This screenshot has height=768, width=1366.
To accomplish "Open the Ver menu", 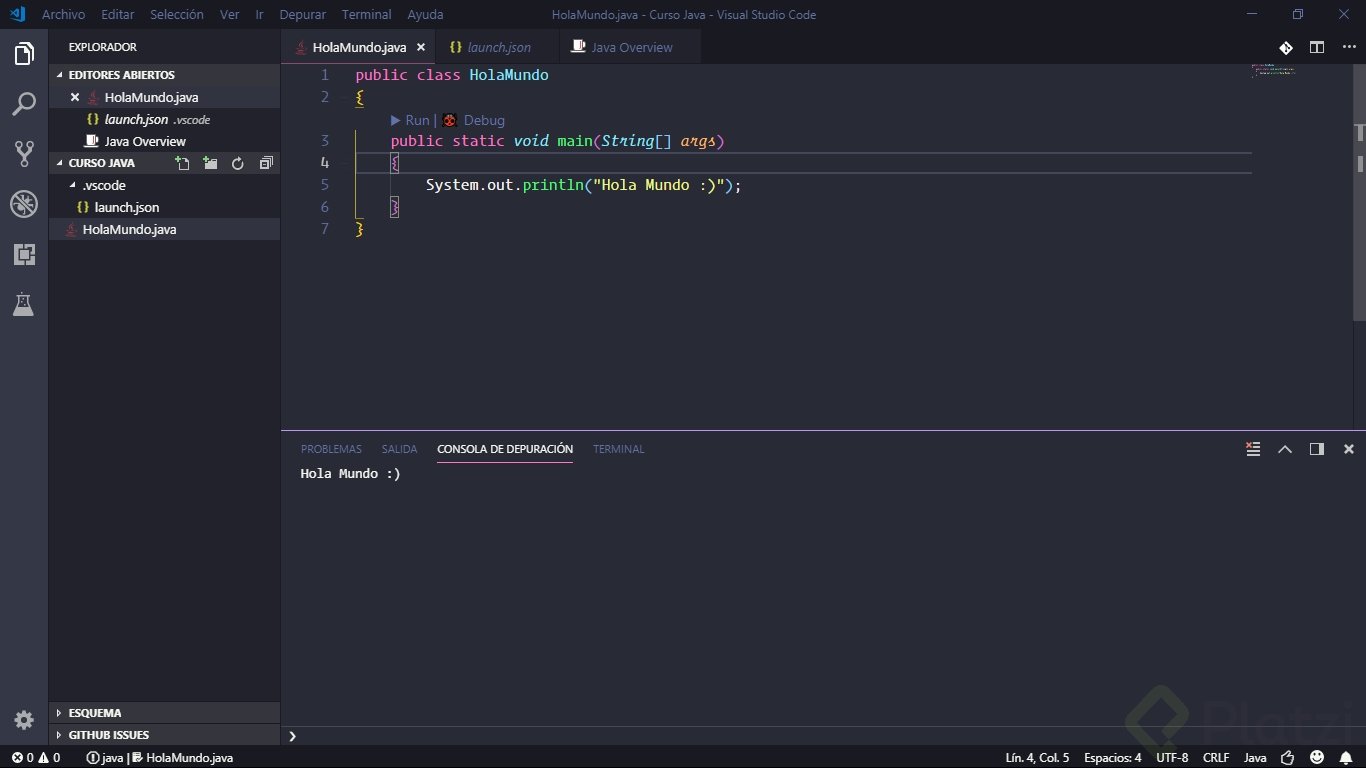I will click(230, 15).
